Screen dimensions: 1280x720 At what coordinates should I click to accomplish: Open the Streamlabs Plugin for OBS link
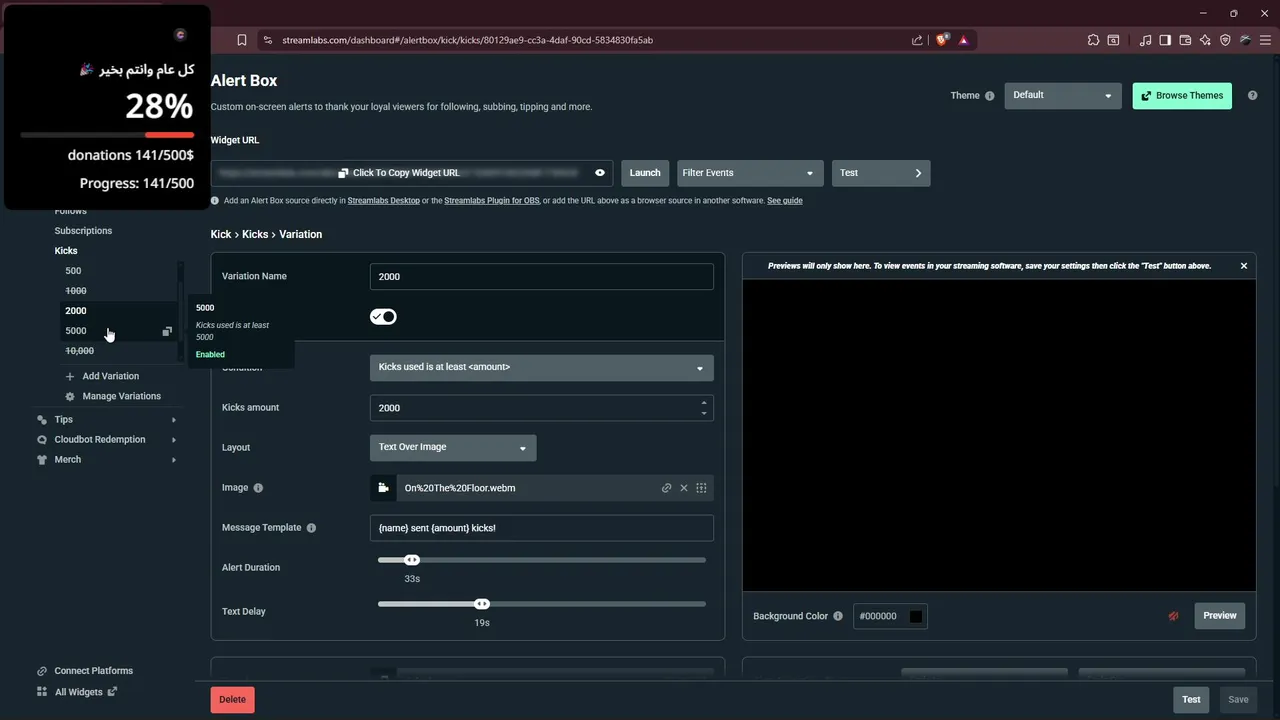coord(491,201)
